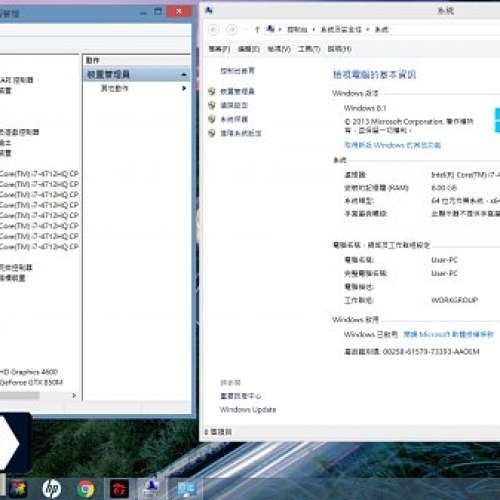Read the Microsoft software license terms link
Screen dimensions: 500x500
(x=448, y=334)
